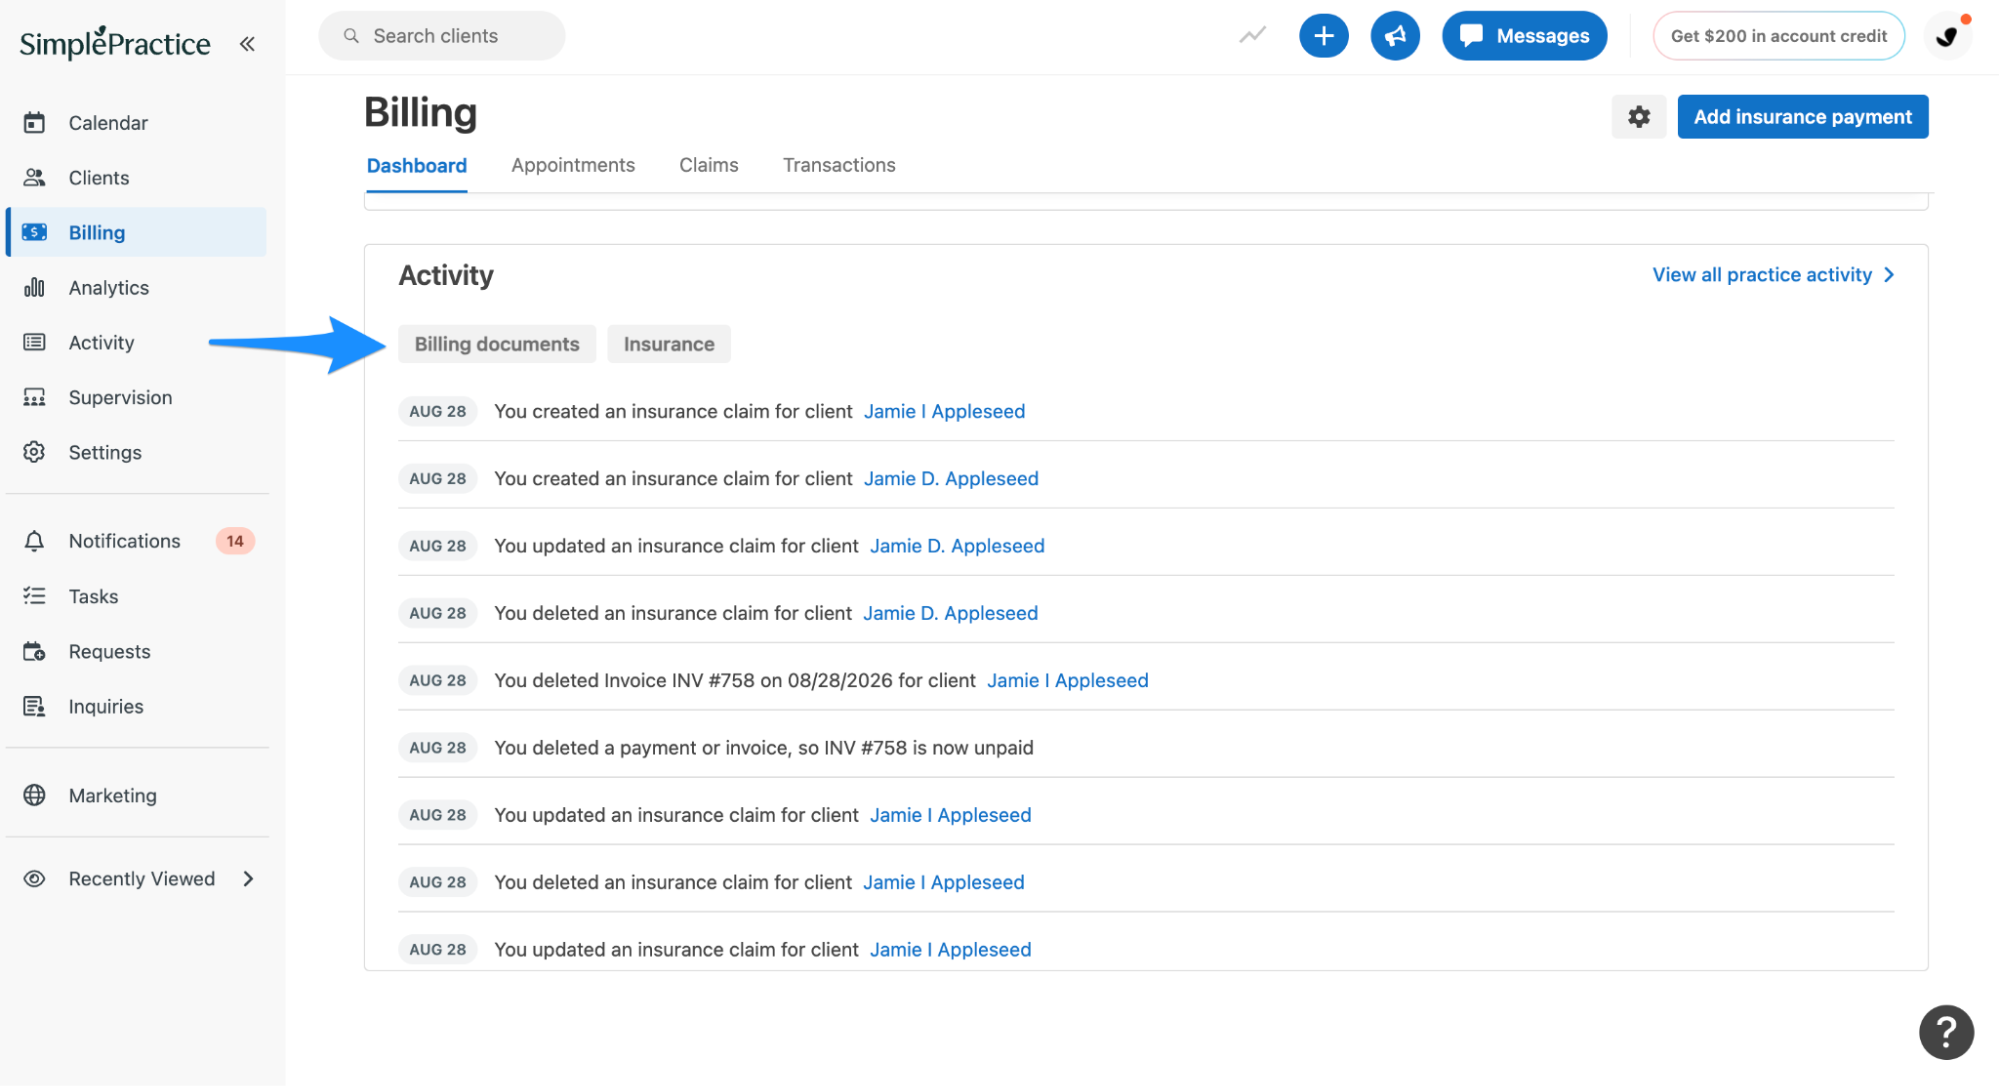Open billing settings gear icon
The image size is (1999, 1087).
pyautogui.click(x=1638, y=117)
